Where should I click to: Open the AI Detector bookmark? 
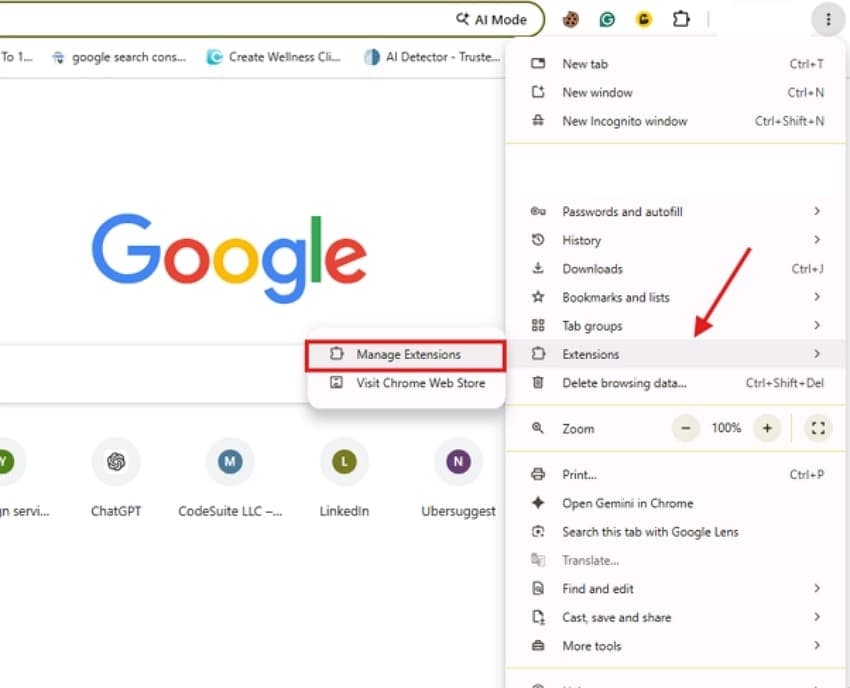[432, 57]
